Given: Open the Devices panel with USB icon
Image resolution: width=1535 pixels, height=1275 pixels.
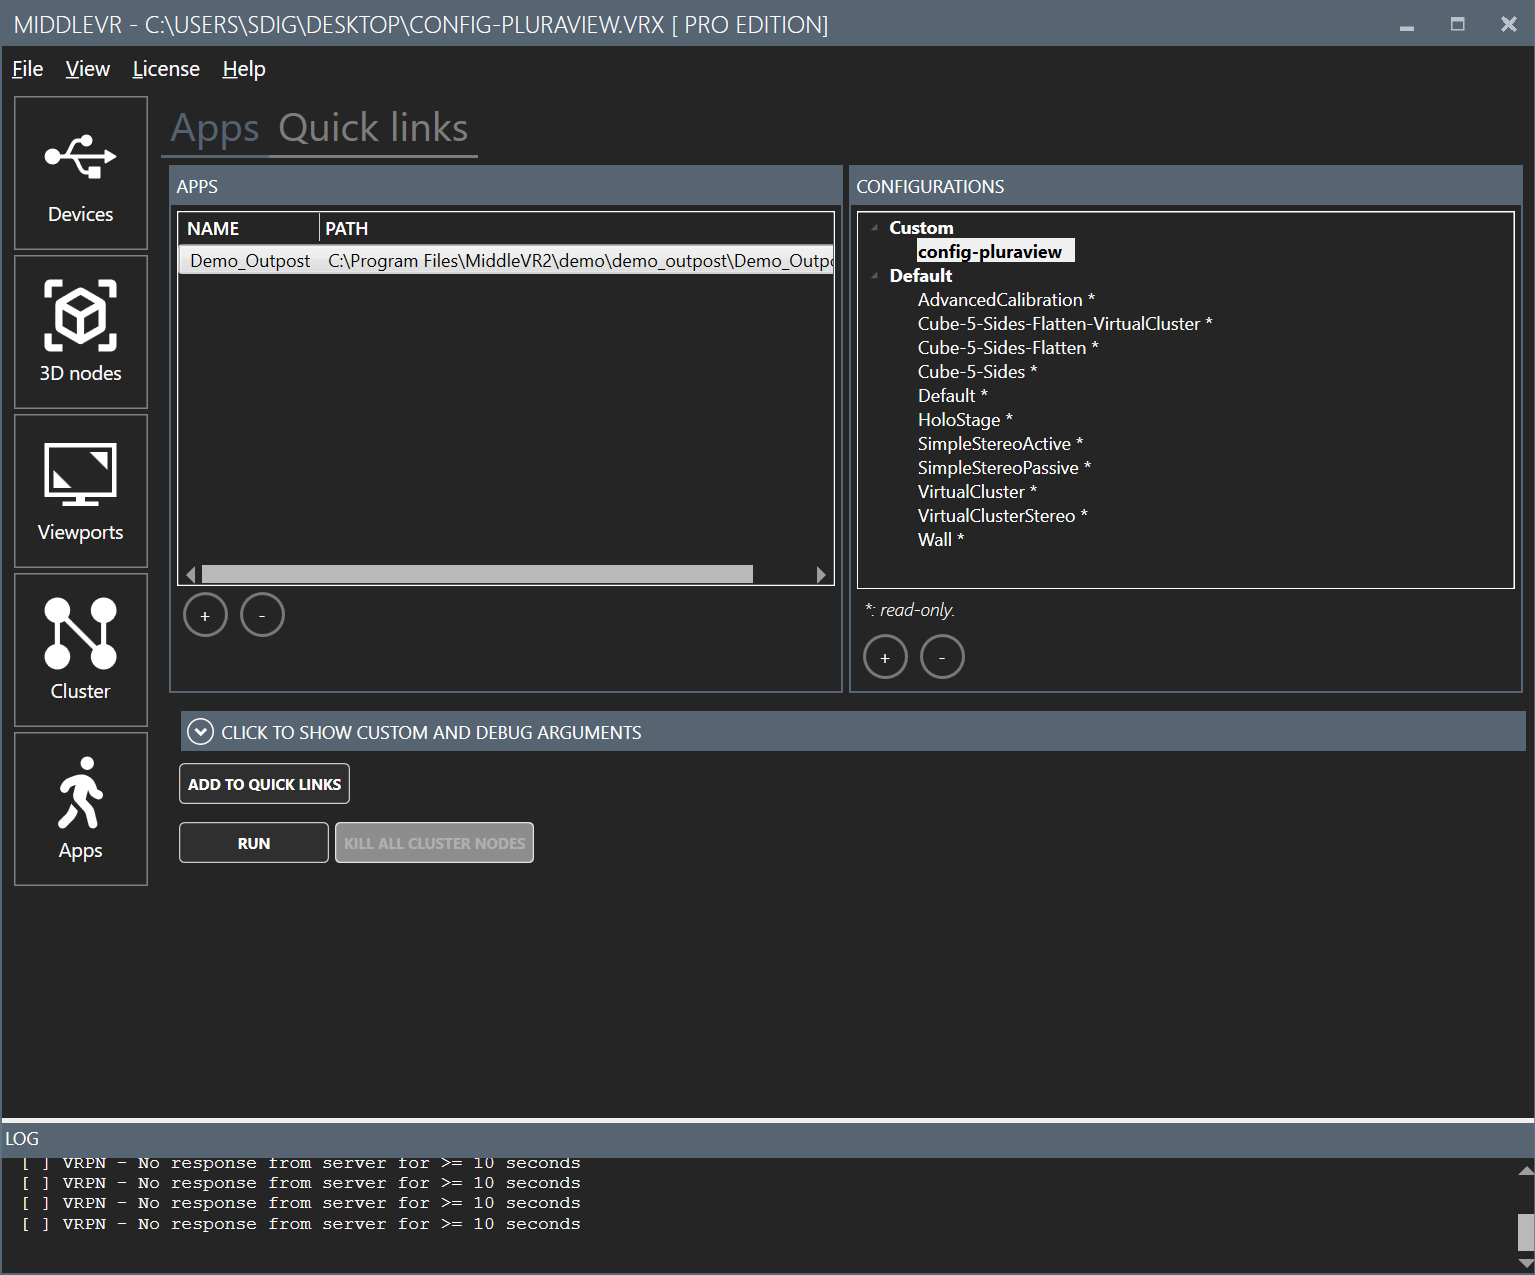Looking at the screenshot, I should click(x=81, y=173).
